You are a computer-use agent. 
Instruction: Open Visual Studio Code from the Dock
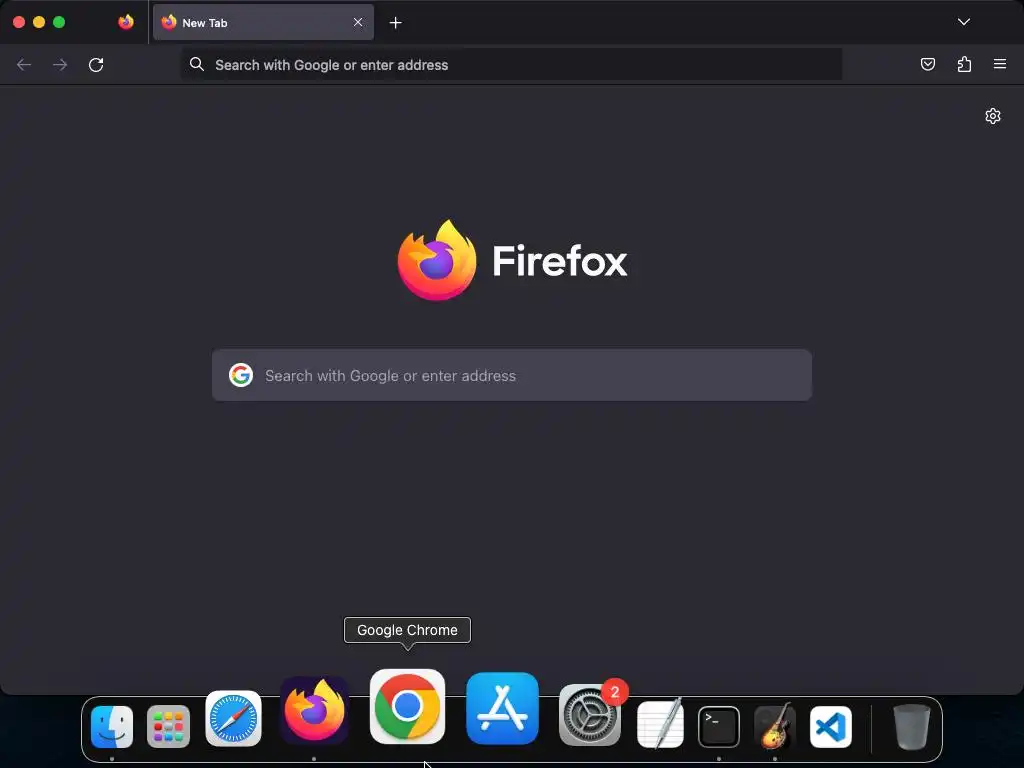click(x=831, y=726)
